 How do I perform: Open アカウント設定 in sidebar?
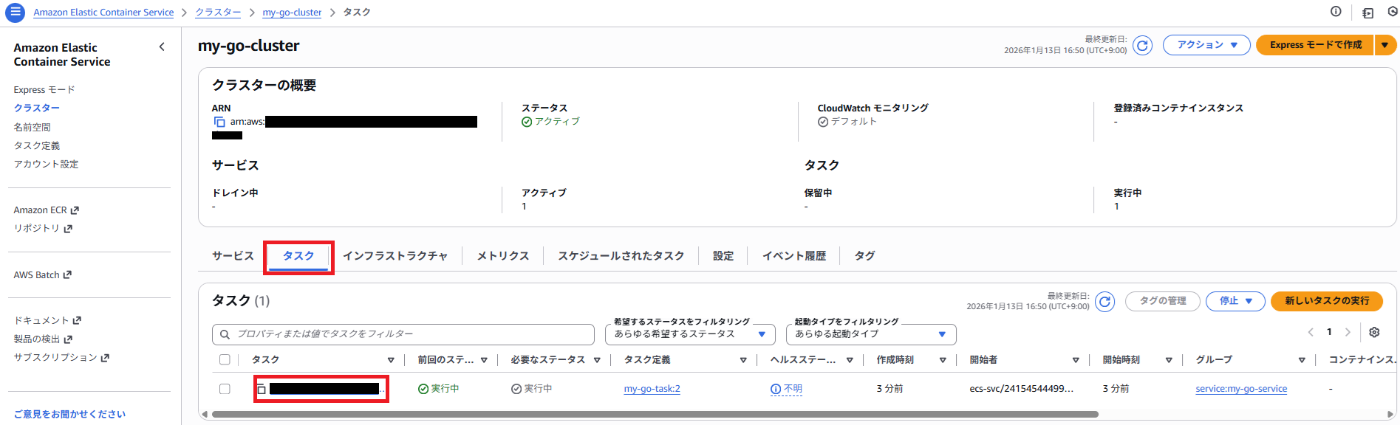point(46,164)
